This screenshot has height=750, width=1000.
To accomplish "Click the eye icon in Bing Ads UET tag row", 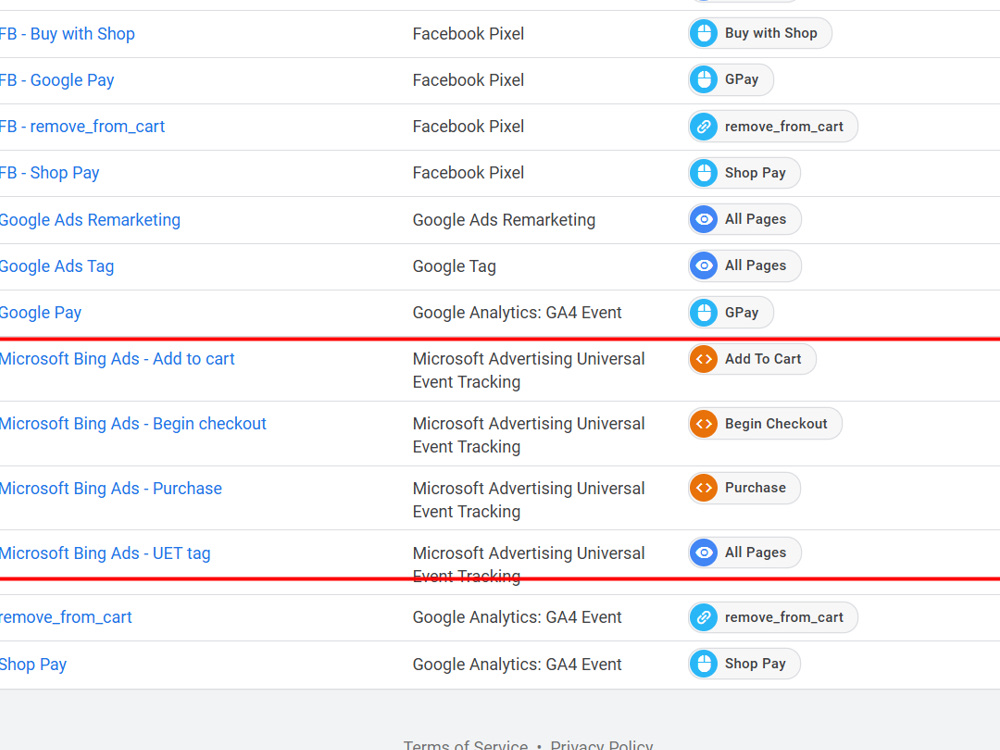I will pos(704,552).
